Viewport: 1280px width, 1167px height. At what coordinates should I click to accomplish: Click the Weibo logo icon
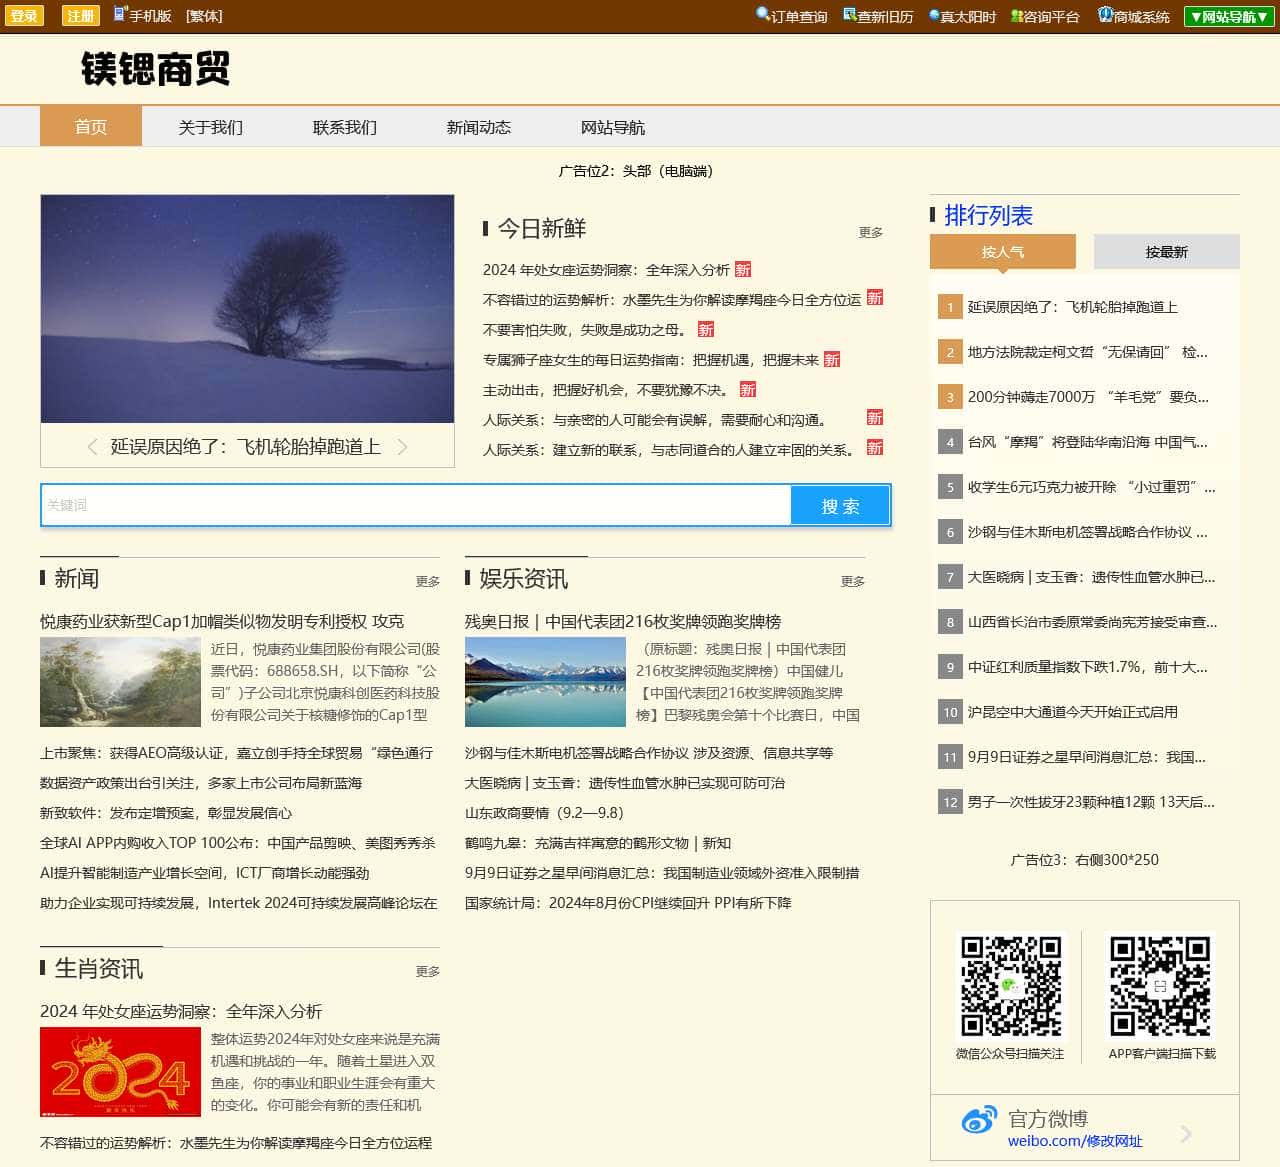979,1120
